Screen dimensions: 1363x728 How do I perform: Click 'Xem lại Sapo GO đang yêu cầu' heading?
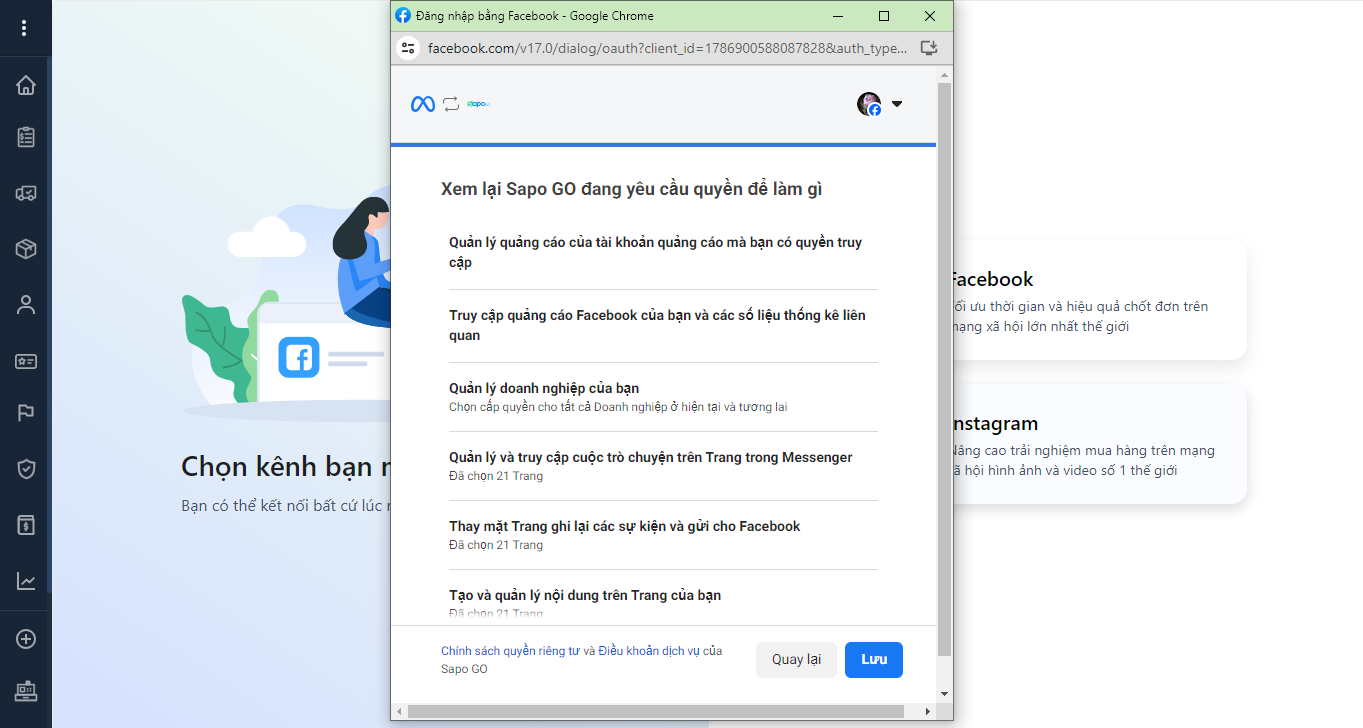click(631, 189)
